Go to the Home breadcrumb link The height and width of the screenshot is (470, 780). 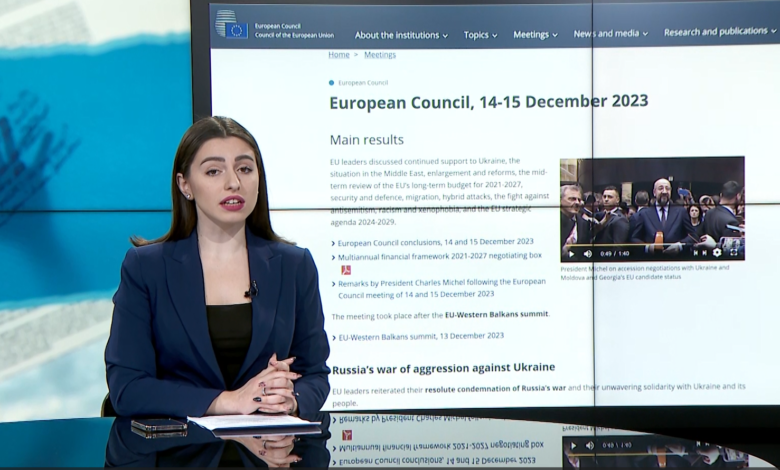point(339,55)
